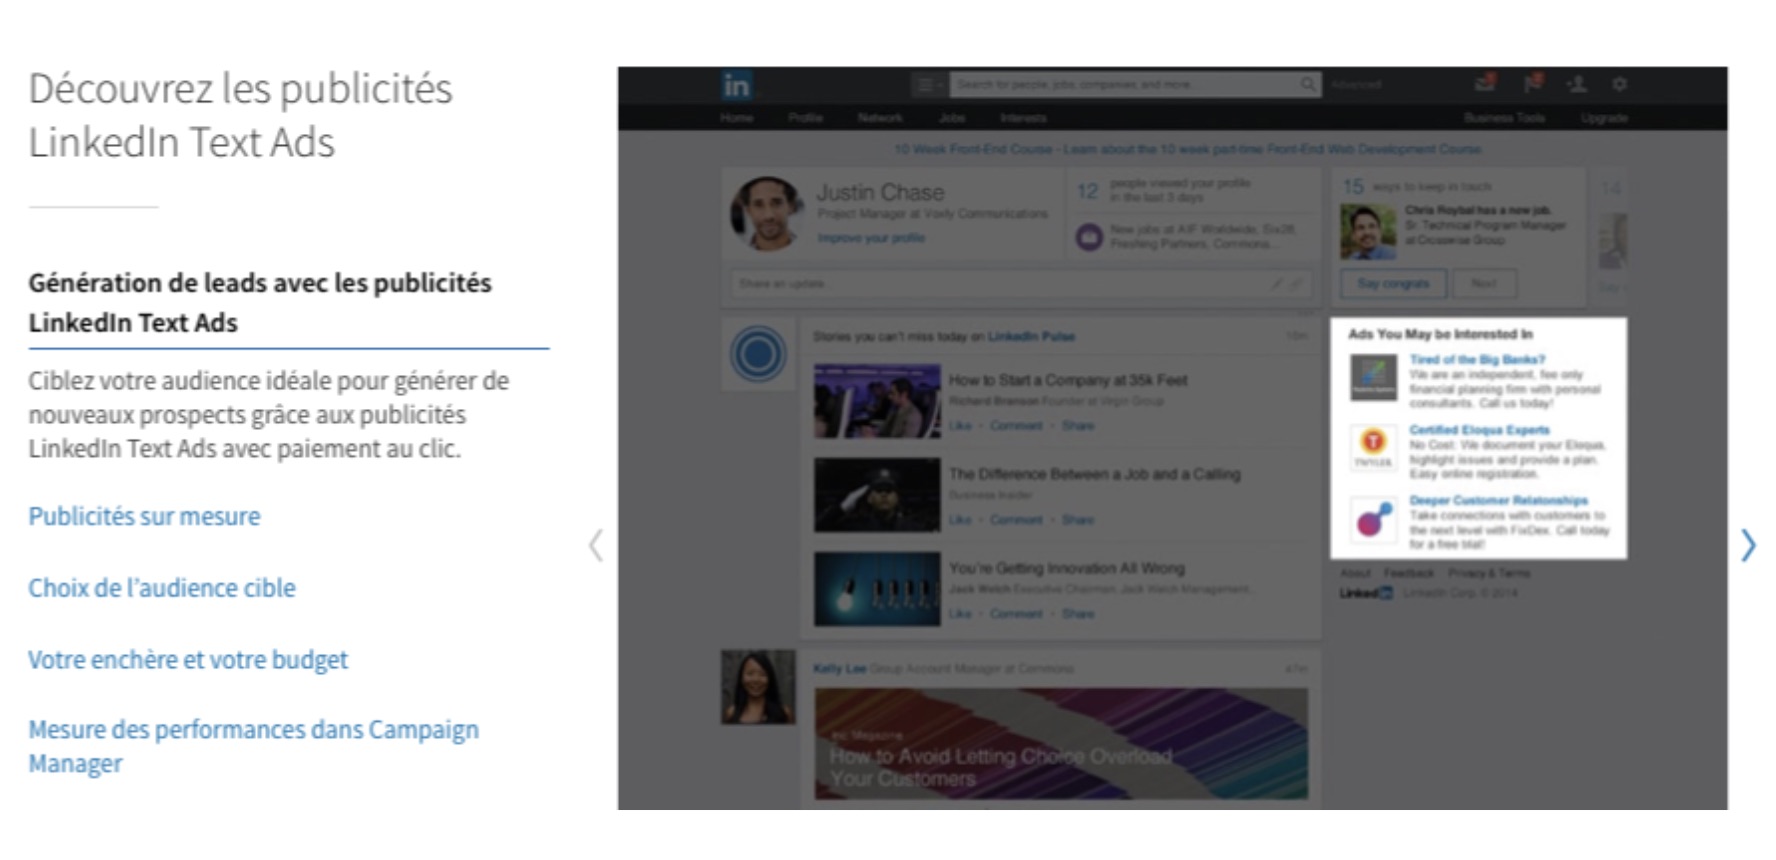Click the LinkedIn Pulse circular icon
This screenshot has width=1776, height=860.
[x=758, y=353]
